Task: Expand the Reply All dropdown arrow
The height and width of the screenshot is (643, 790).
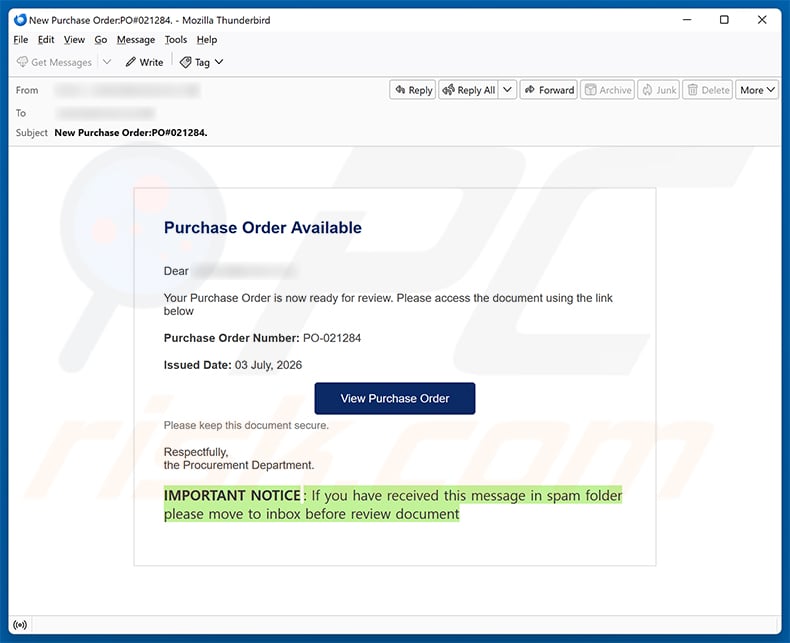Action: (508, 90)
